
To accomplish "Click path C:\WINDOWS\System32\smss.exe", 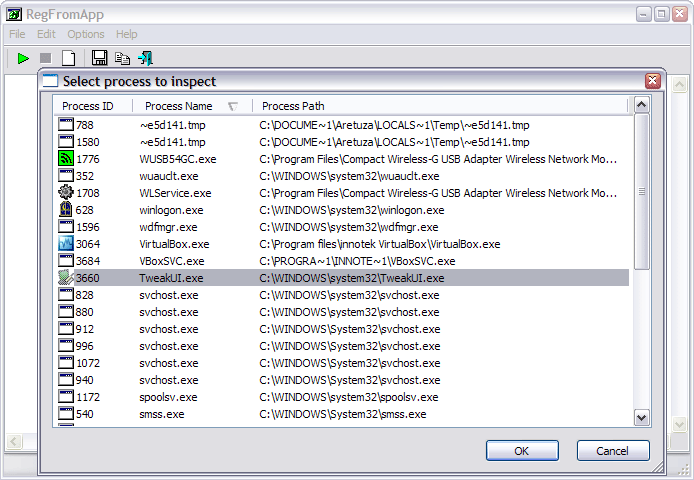I will point(343,414).
